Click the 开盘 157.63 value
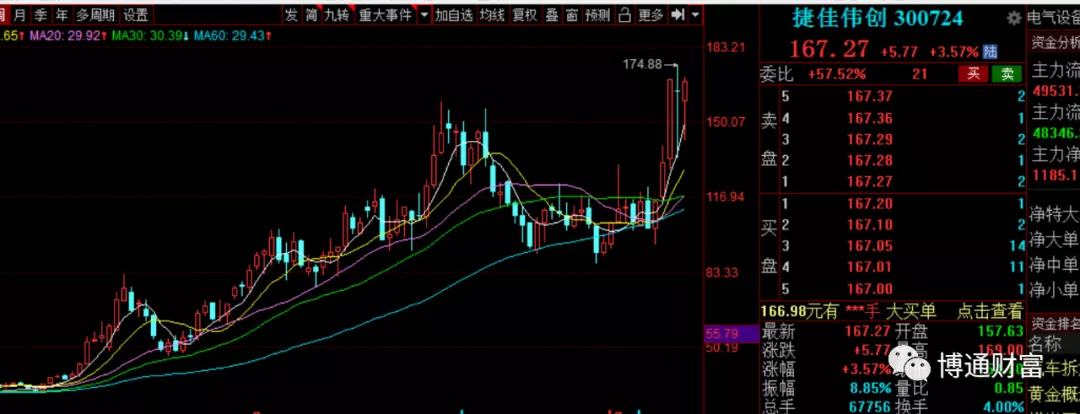 tap(999, 332)
